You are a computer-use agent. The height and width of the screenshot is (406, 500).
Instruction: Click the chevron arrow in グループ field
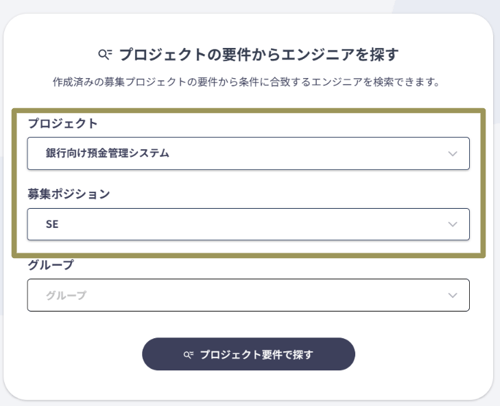pos(452,295)
